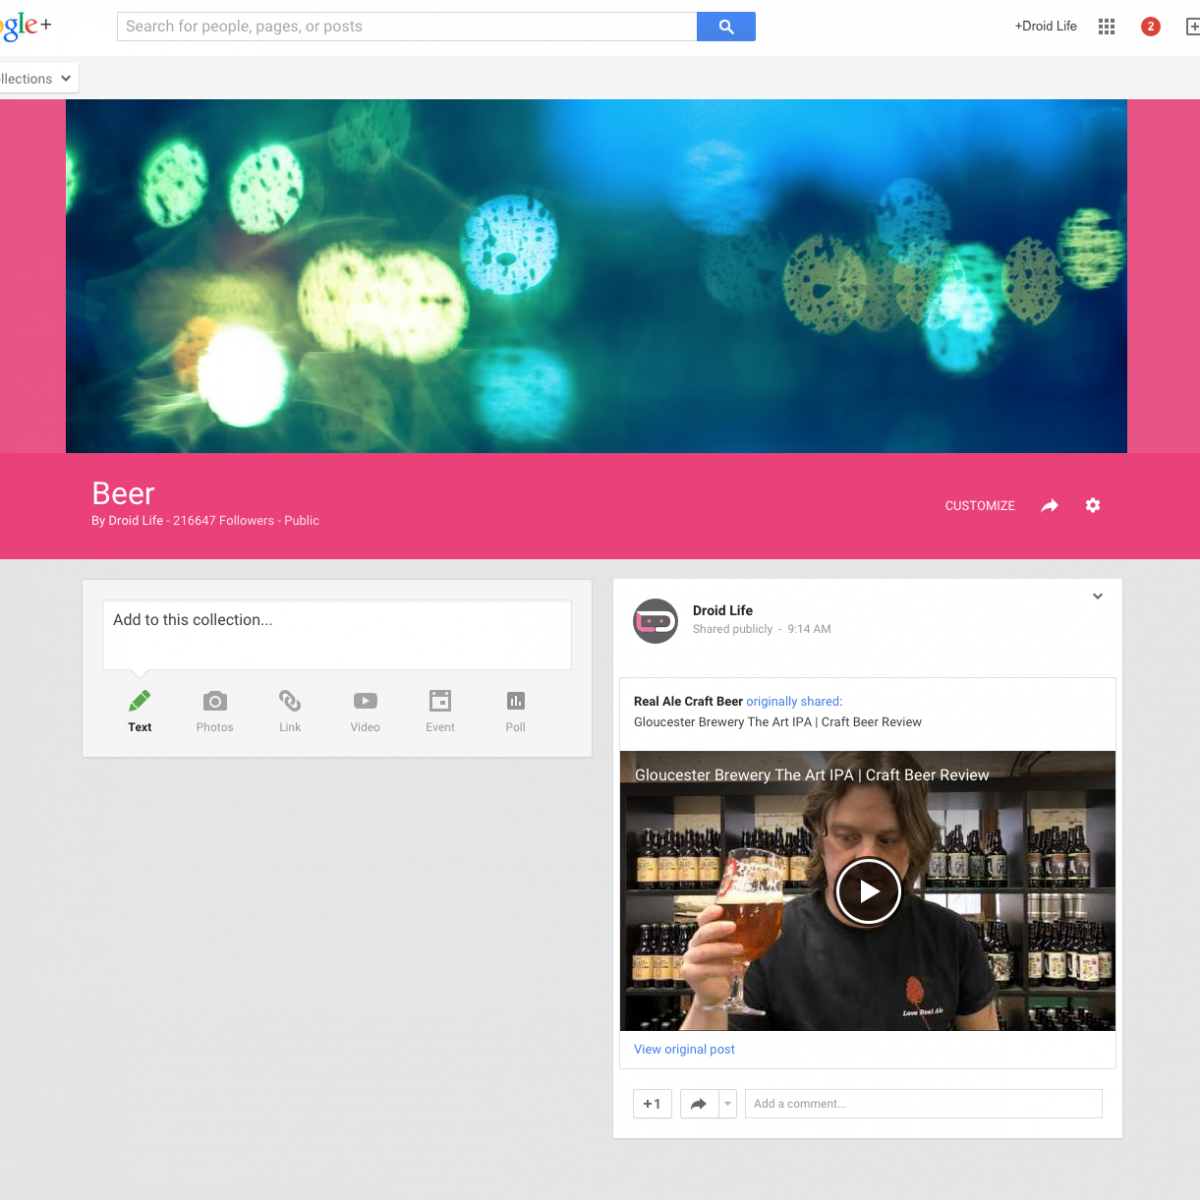This screenshot has width=1200, height=1200.
Task: Click the Beer collection title
Action: pos(123,493)
